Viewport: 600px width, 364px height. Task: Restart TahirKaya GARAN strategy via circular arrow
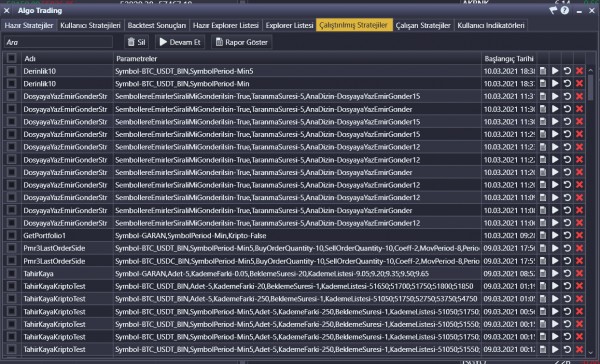click(x=567, y=273)
